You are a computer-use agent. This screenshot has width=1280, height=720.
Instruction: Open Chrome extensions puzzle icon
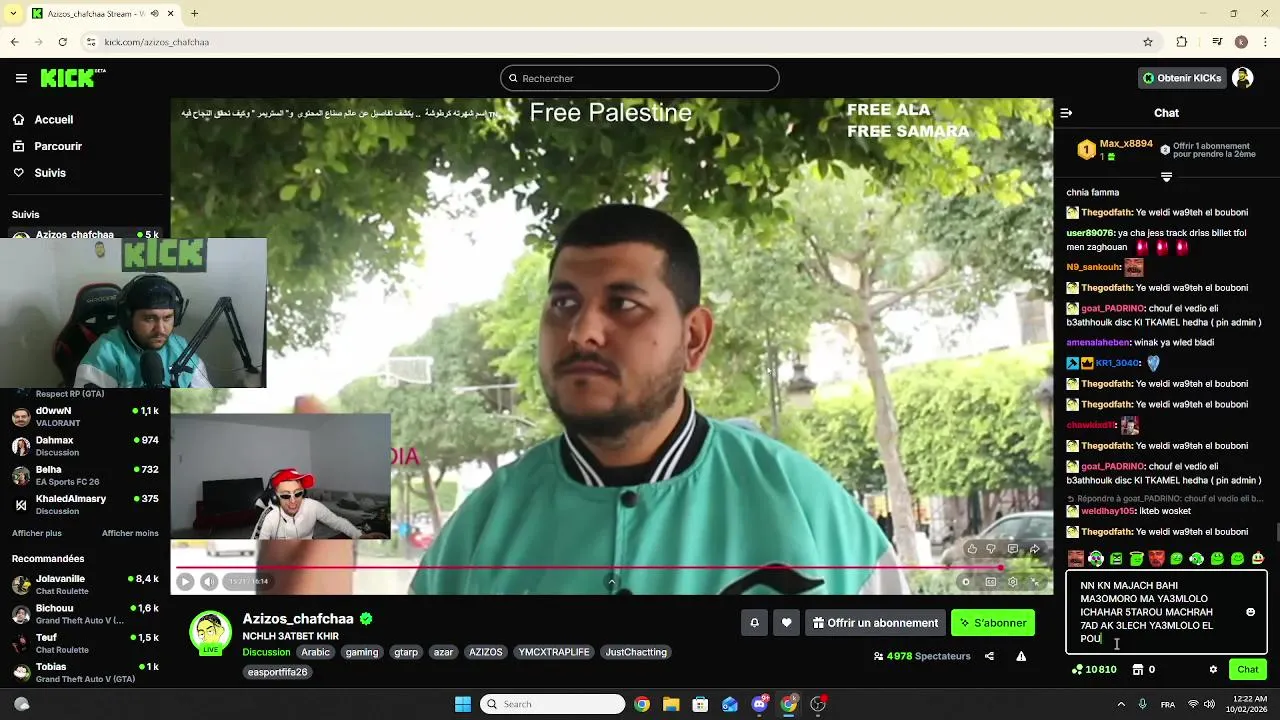(1182, 42)
